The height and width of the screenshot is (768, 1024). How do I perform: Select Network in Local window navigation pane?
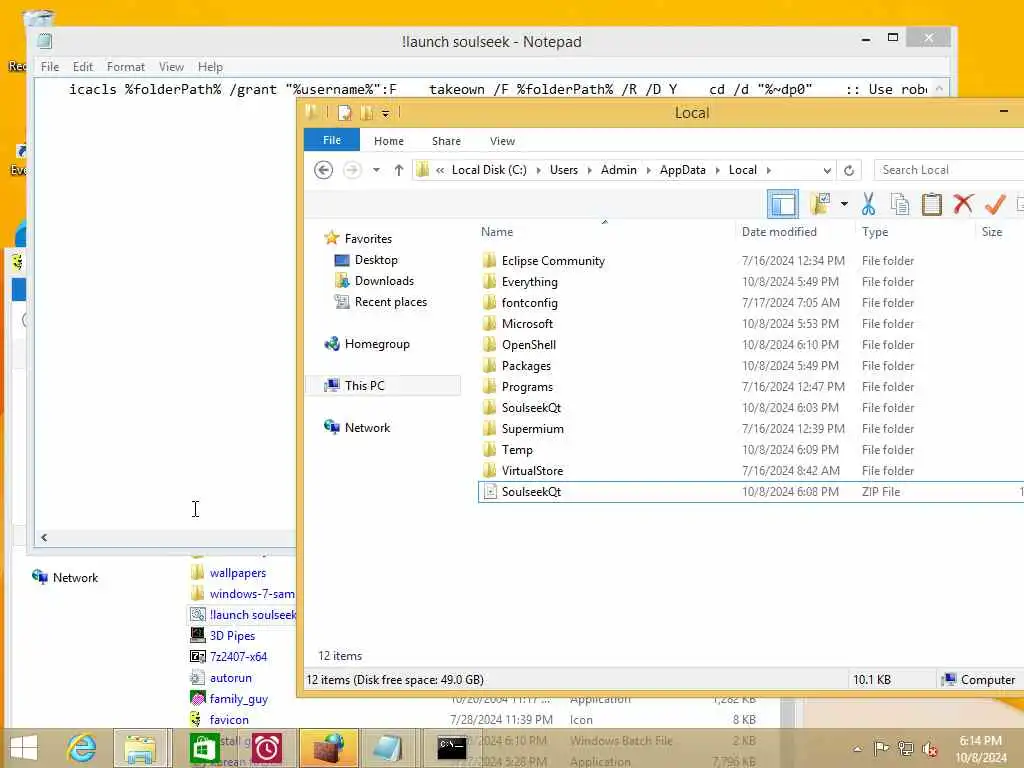coord(367,428)
